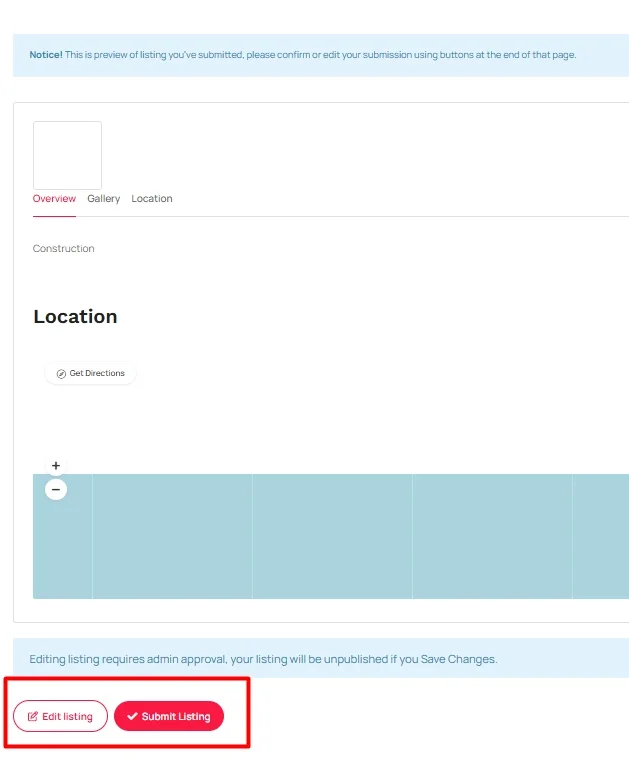Click the admin approval warning message
This screenshot has width=629, height=763.
click(263, 659)
